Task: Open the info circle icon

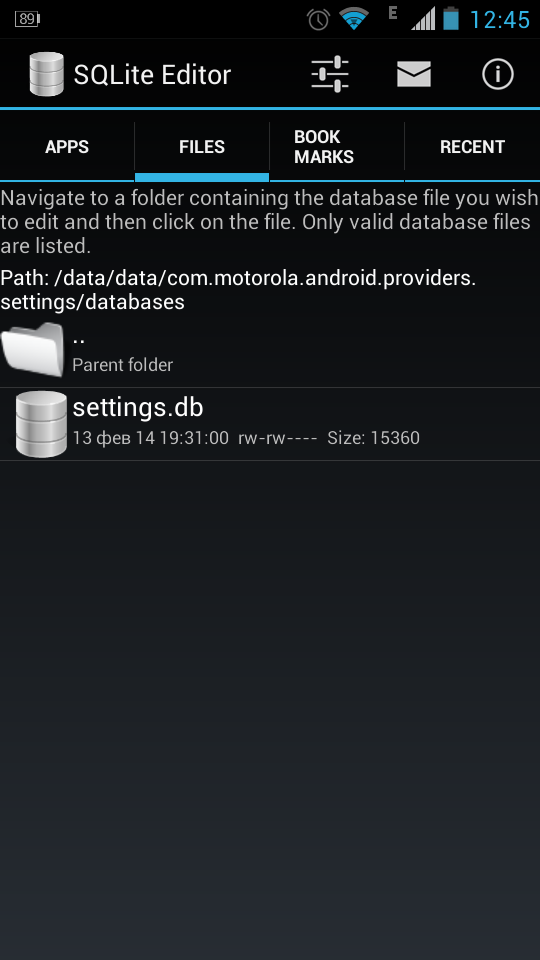Action: [x=498, y=75]
